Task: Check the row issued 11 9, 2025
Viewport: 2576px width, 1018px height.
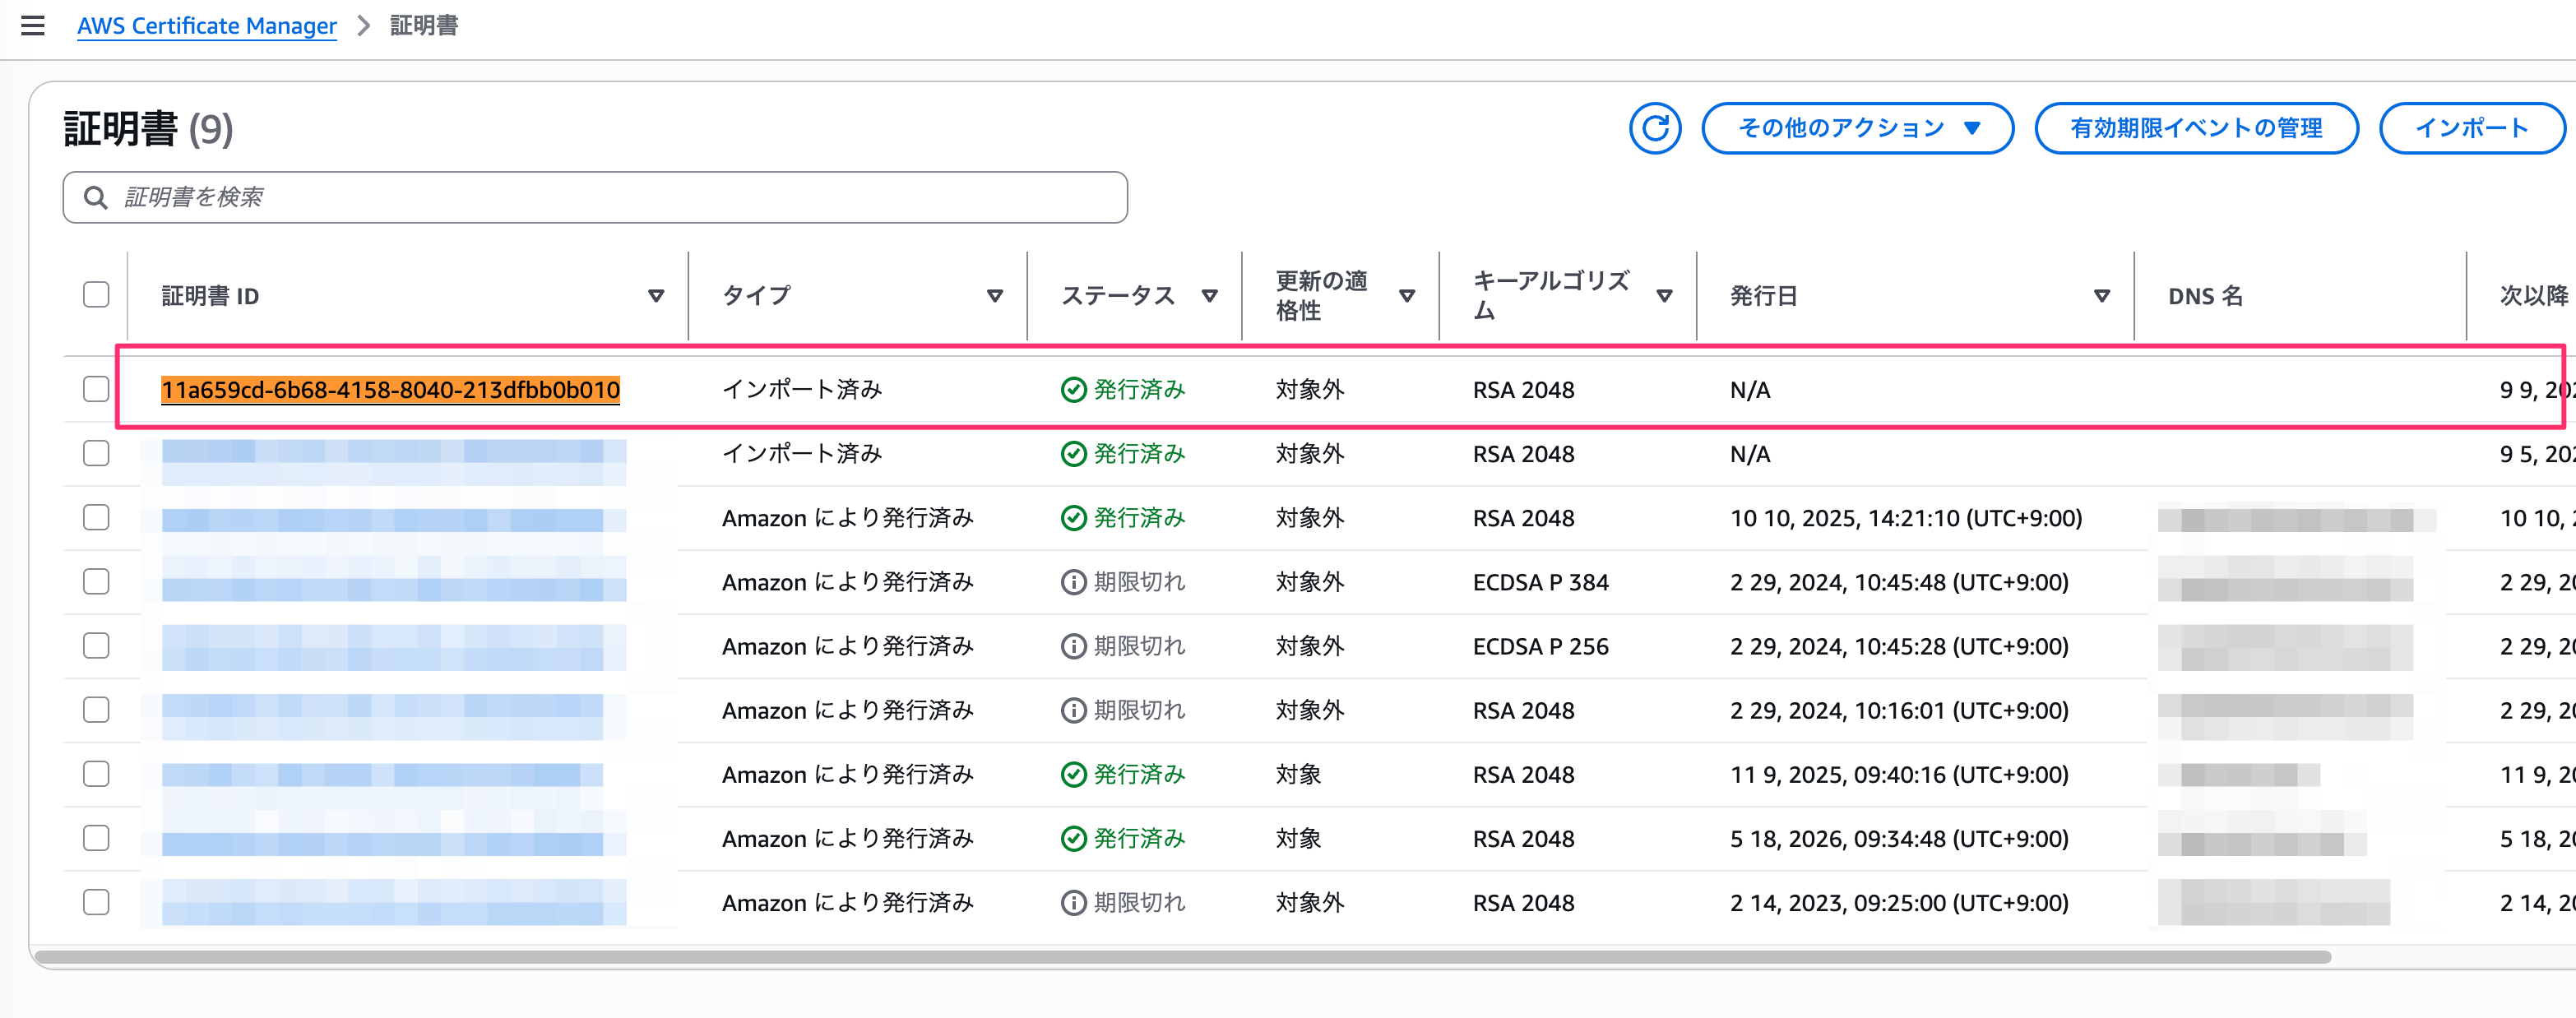Action: point(96,773)
